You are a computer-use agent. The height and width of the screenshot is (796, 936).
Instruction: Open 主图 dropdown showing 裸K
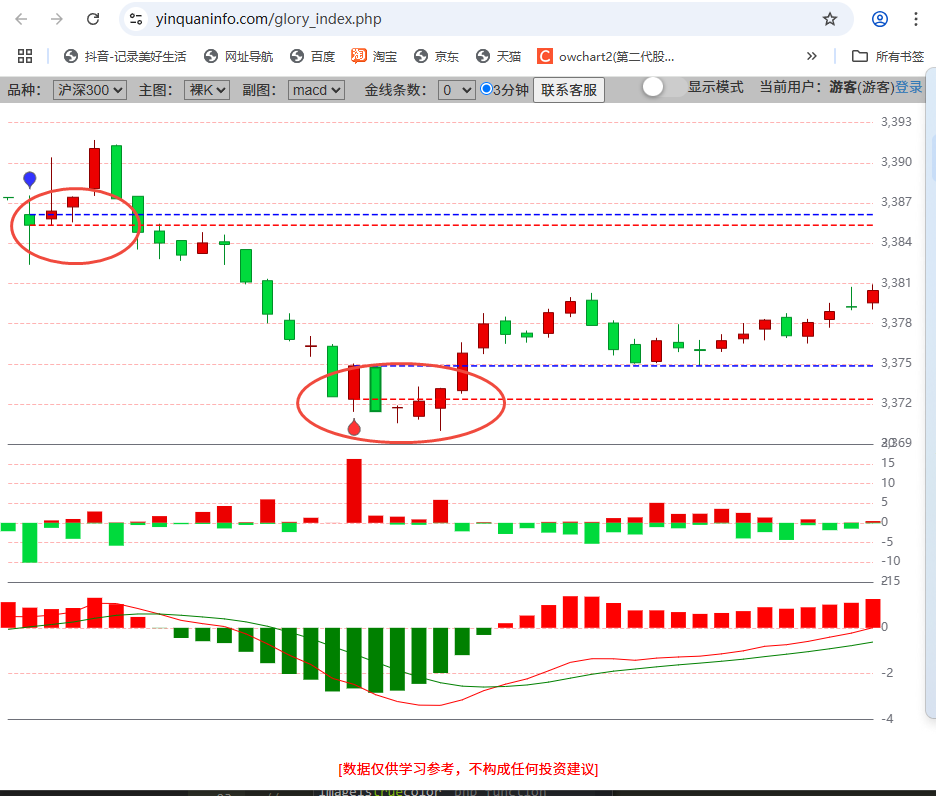pyautogui.click(x=207, y=90)
